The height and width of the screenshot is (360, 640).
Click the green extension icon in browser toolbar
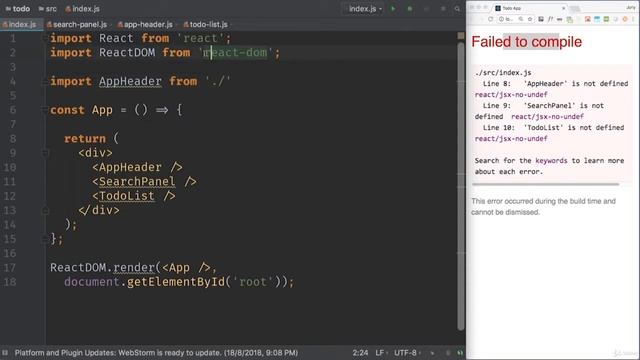coord(606,19)
